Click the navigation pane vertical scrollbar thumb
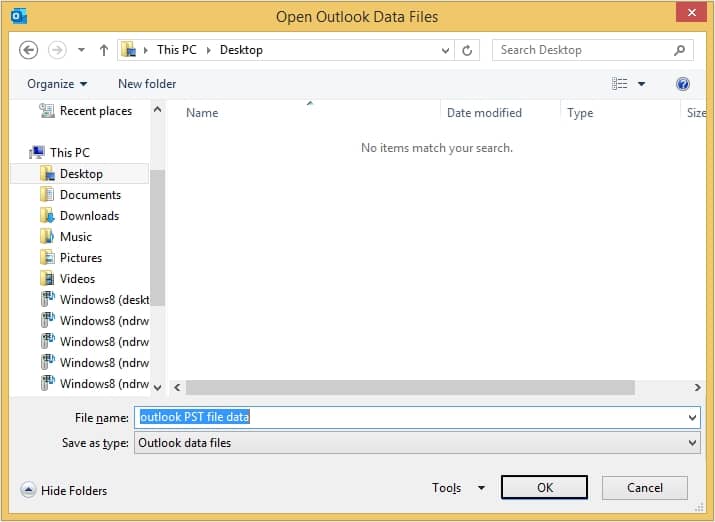Screen dimensions: 715x522 157,238
